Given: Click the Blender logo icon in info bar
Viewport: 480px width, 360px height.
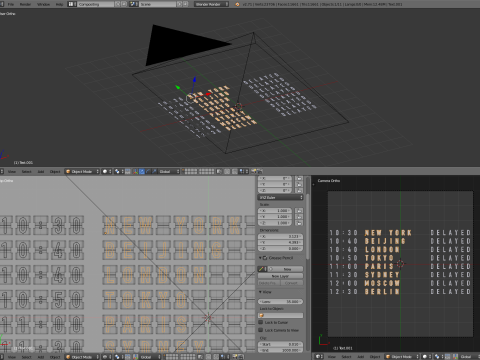Looking at the screenshot, I should point(237,4).
